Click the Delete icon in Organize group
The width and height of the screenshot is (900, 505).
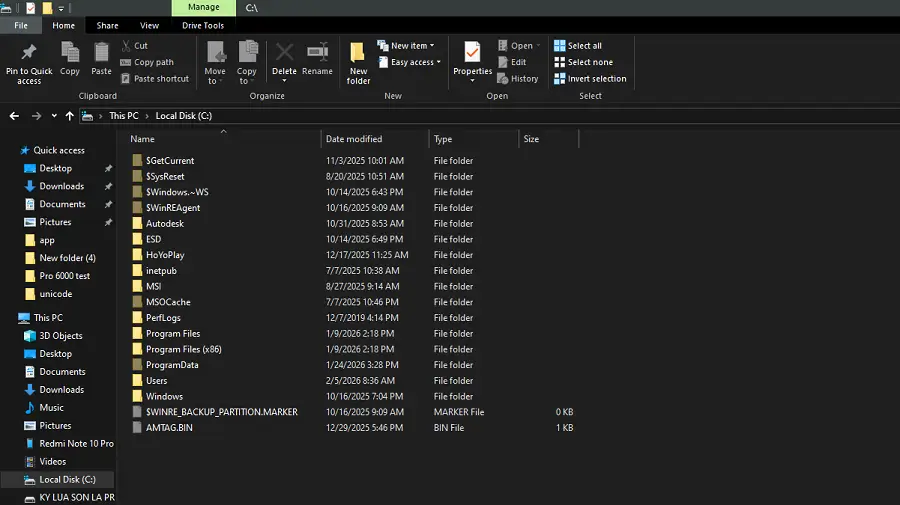click(x=284, y=53)
